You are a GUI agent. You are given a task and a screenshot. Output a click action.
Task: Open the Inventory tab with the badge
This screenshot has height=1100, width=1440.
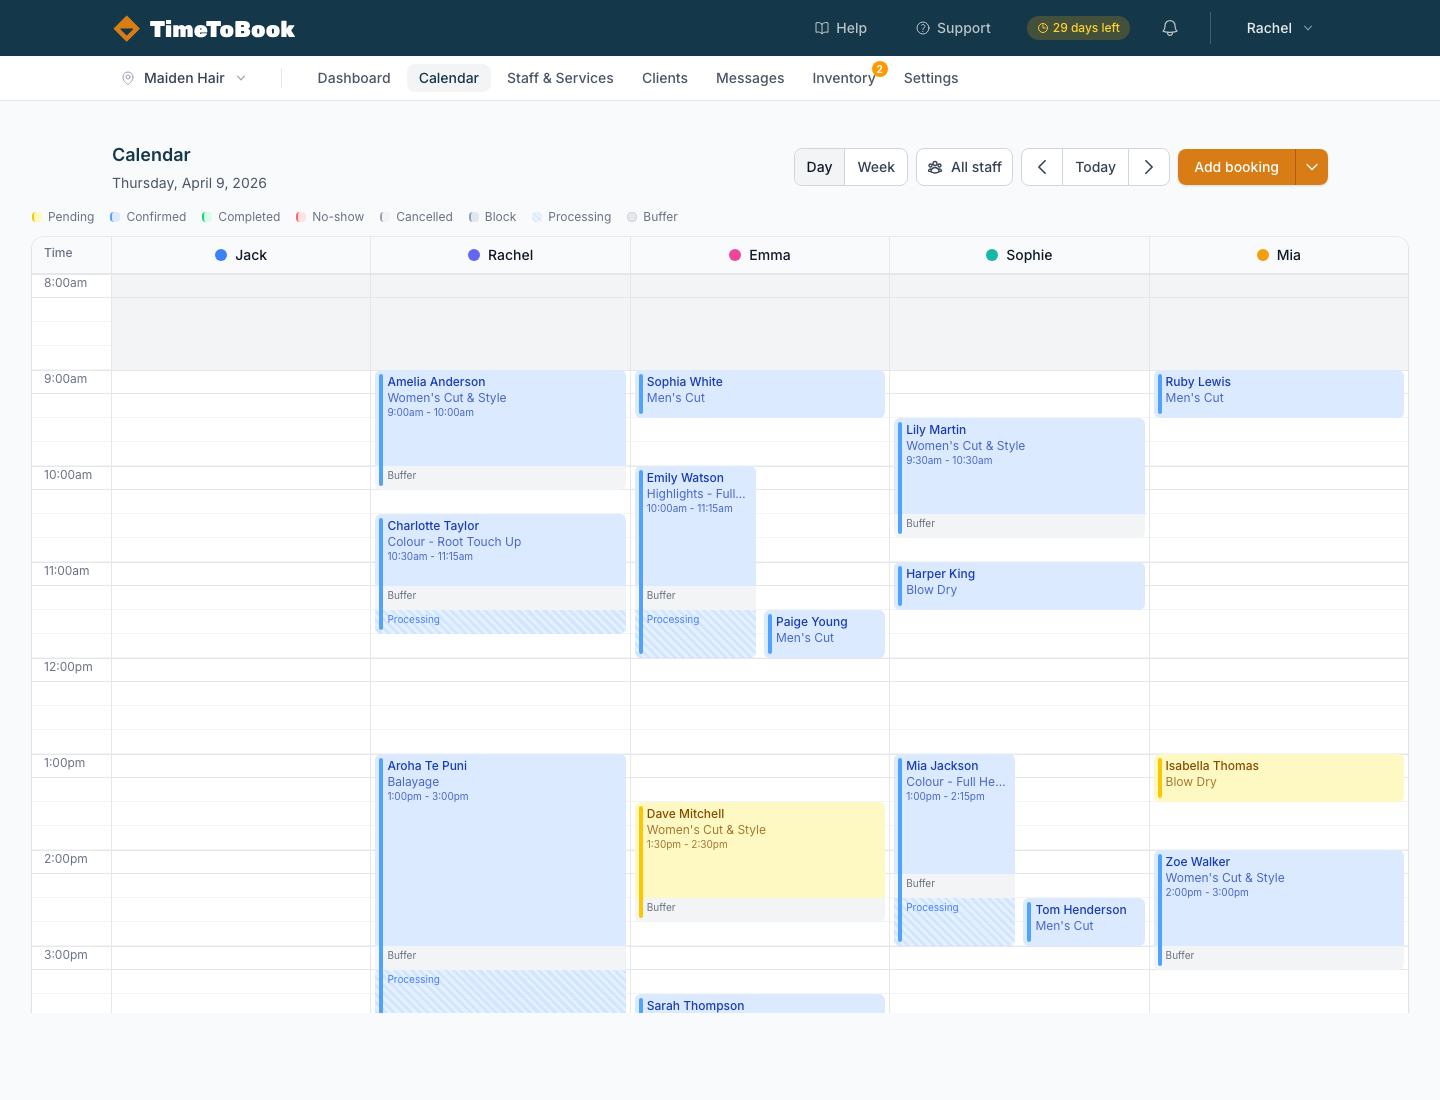pyautogui.click(x=844, y=78)
